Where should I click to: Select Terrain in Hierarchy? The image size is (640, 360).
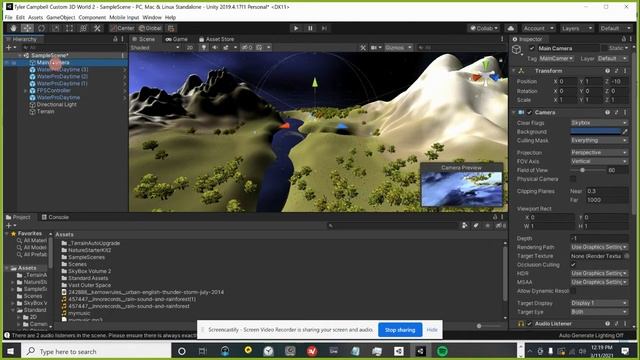tap(45, 111)
